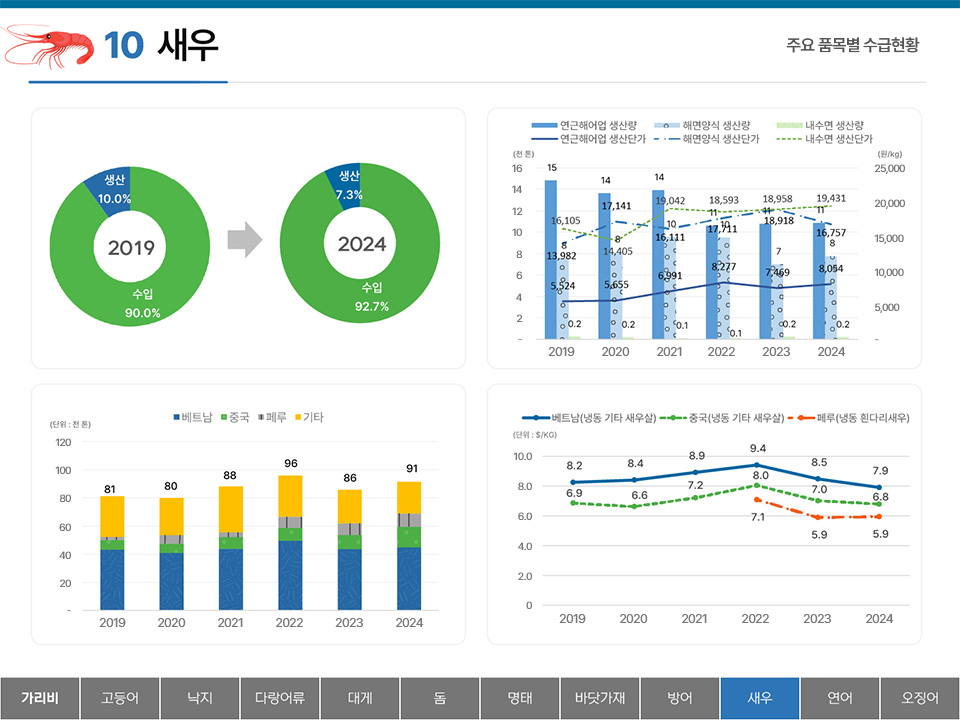Switch to the 오징어 tab
960x720 pixels.
pyautogui.click(x=920, y=698)
